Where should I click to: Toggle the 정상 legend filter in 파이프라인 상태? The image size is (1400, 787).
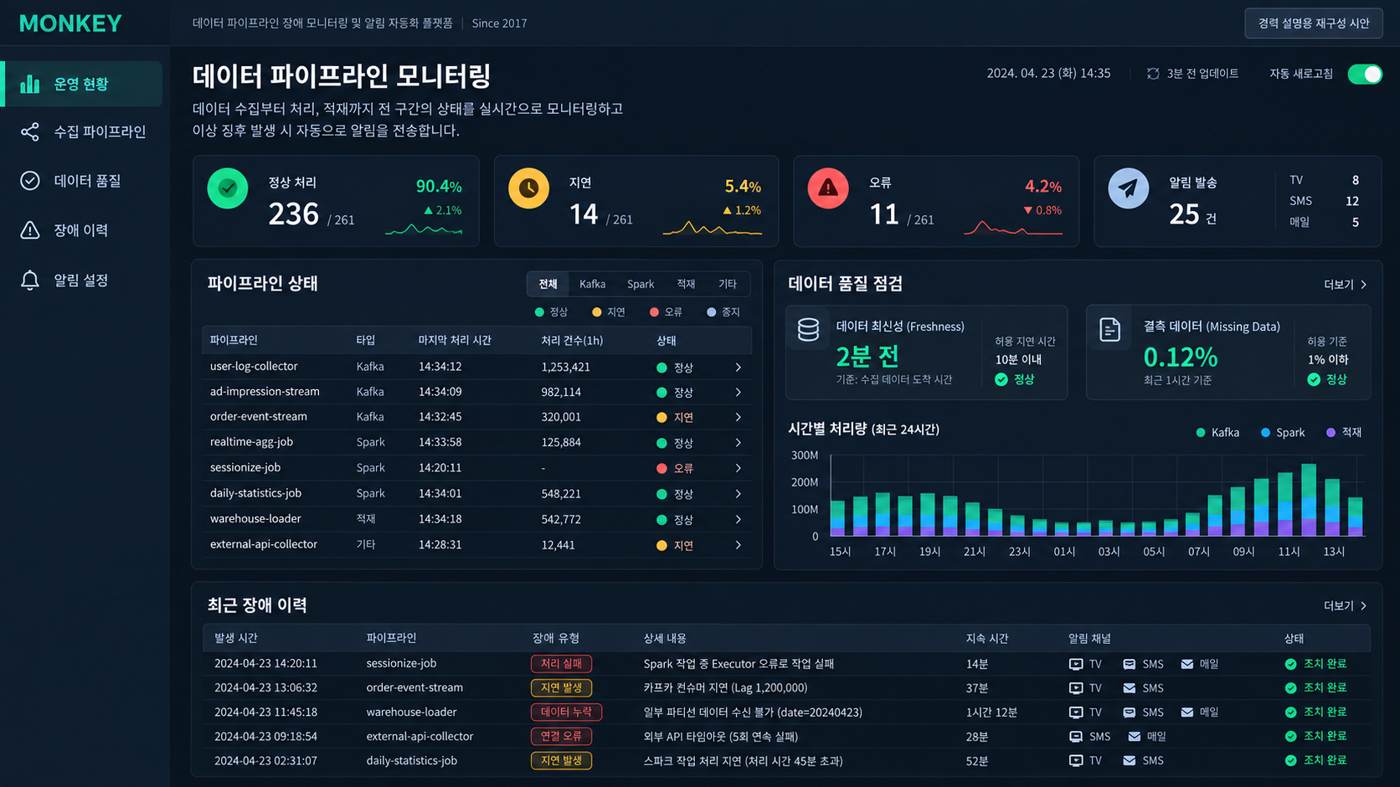551,312
